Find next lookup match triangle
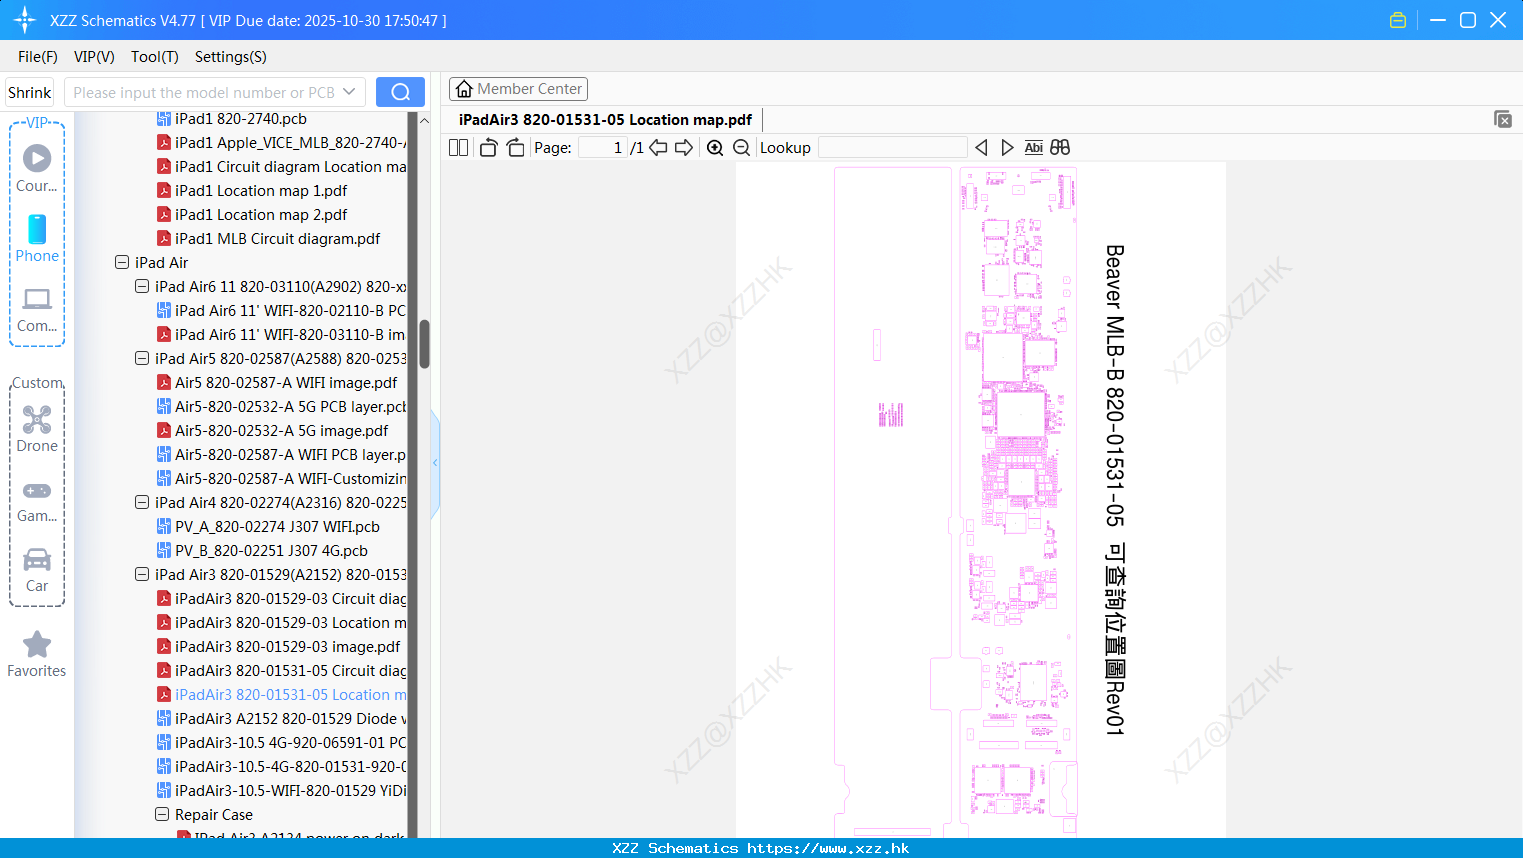Screen dimensions: 1523x858 1007,147
